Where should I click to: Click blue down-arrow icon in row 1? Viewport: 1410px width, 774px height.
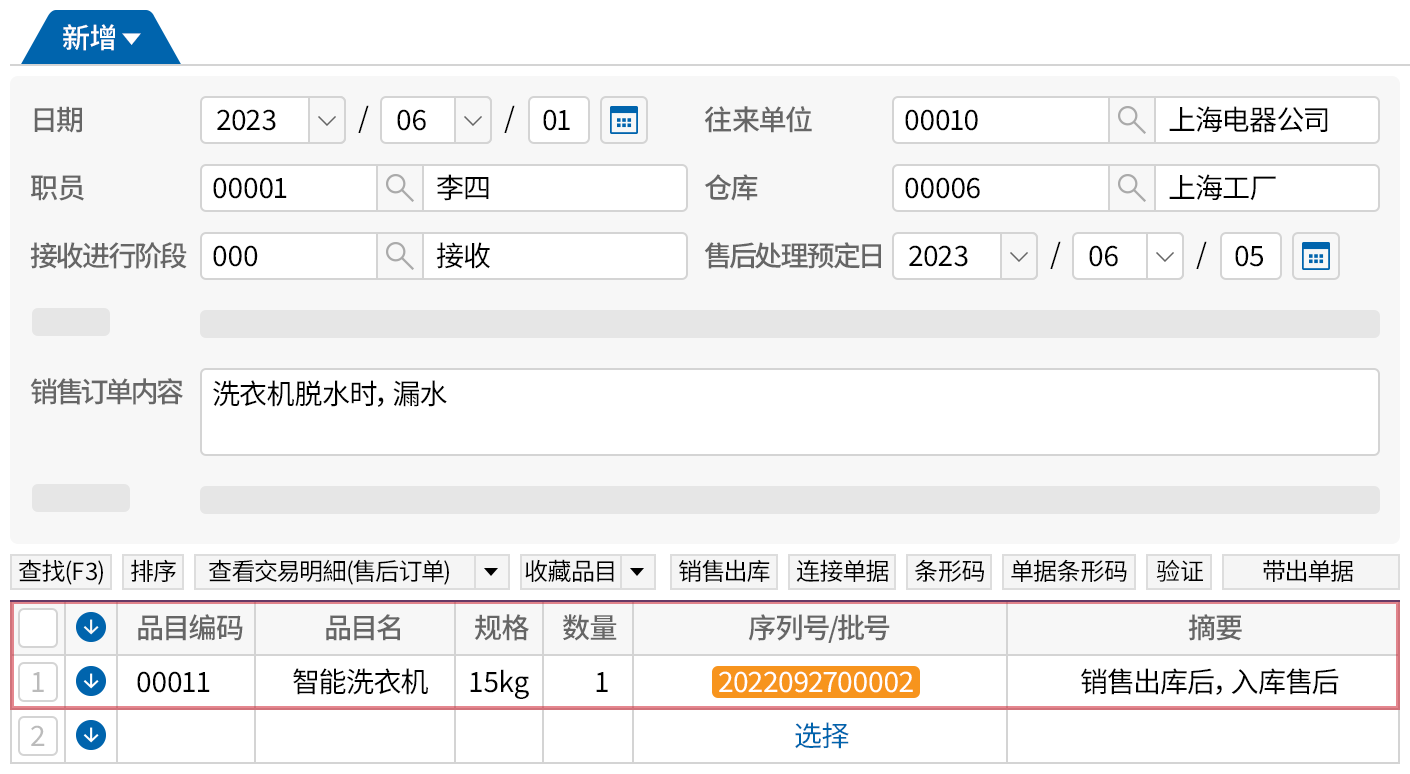click(x=91, y=682)
